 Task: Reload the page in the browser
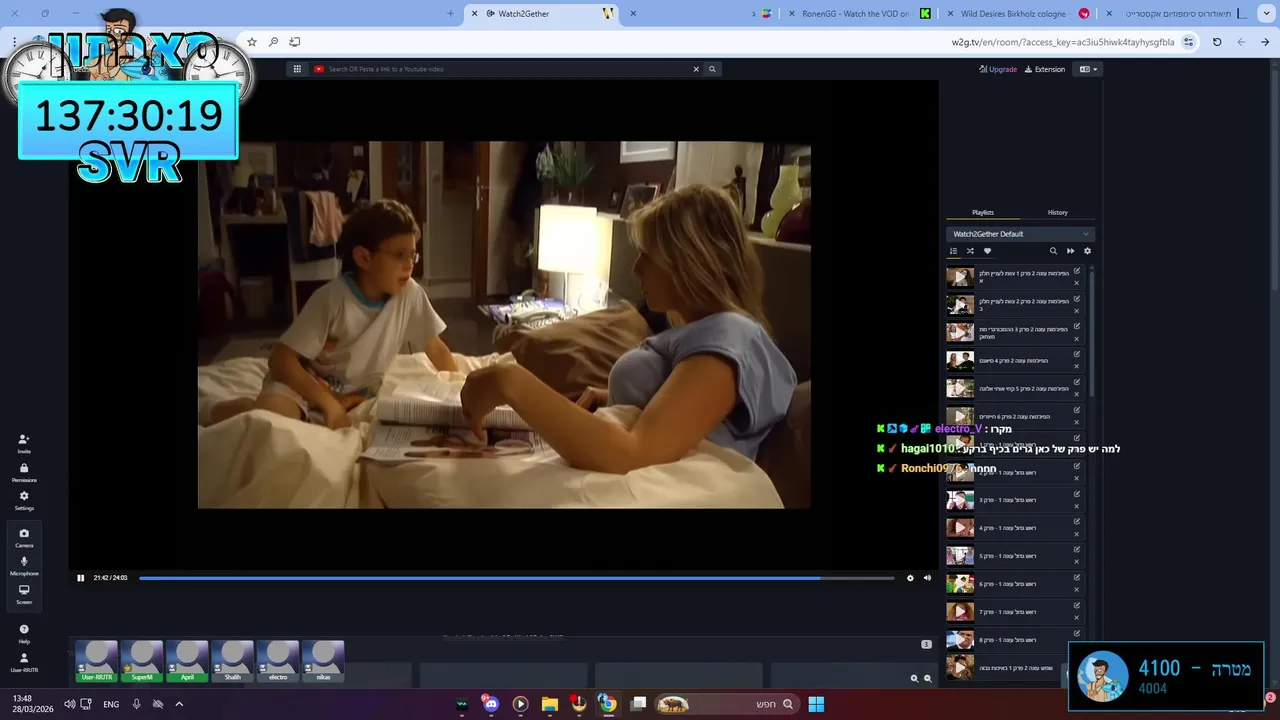pos(1217,42)
